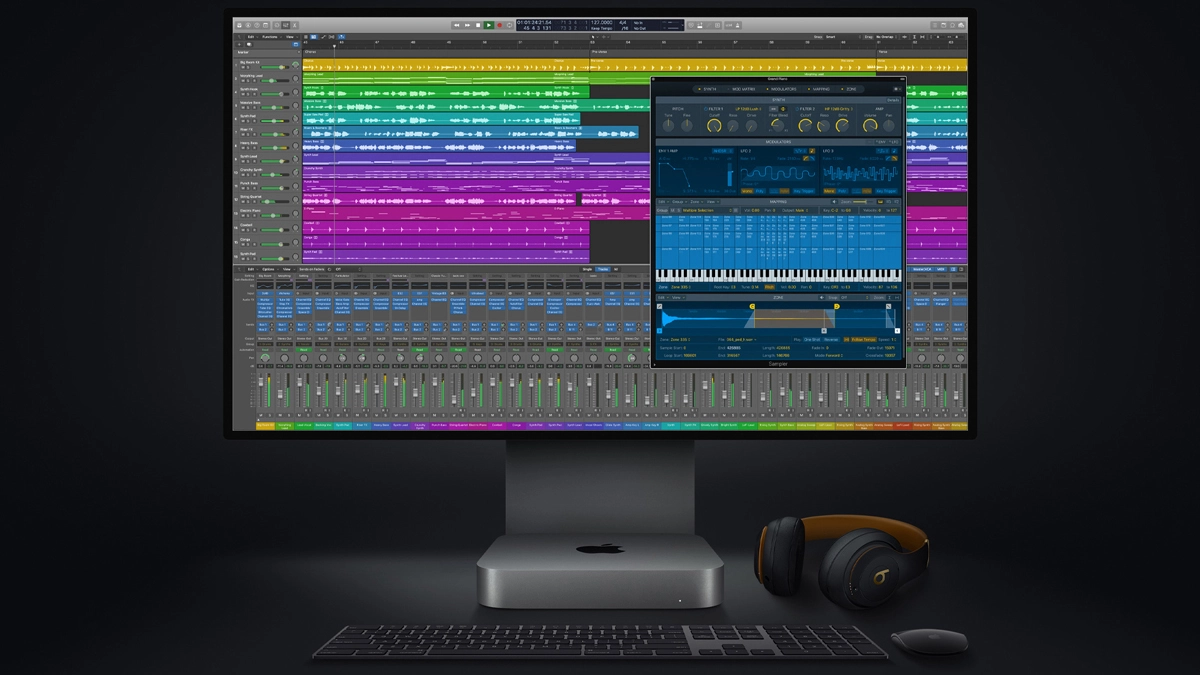This screenshot has width=1200, height=675.
Task: Show the Inspector via its control bar icon
Action: point(248,25)
